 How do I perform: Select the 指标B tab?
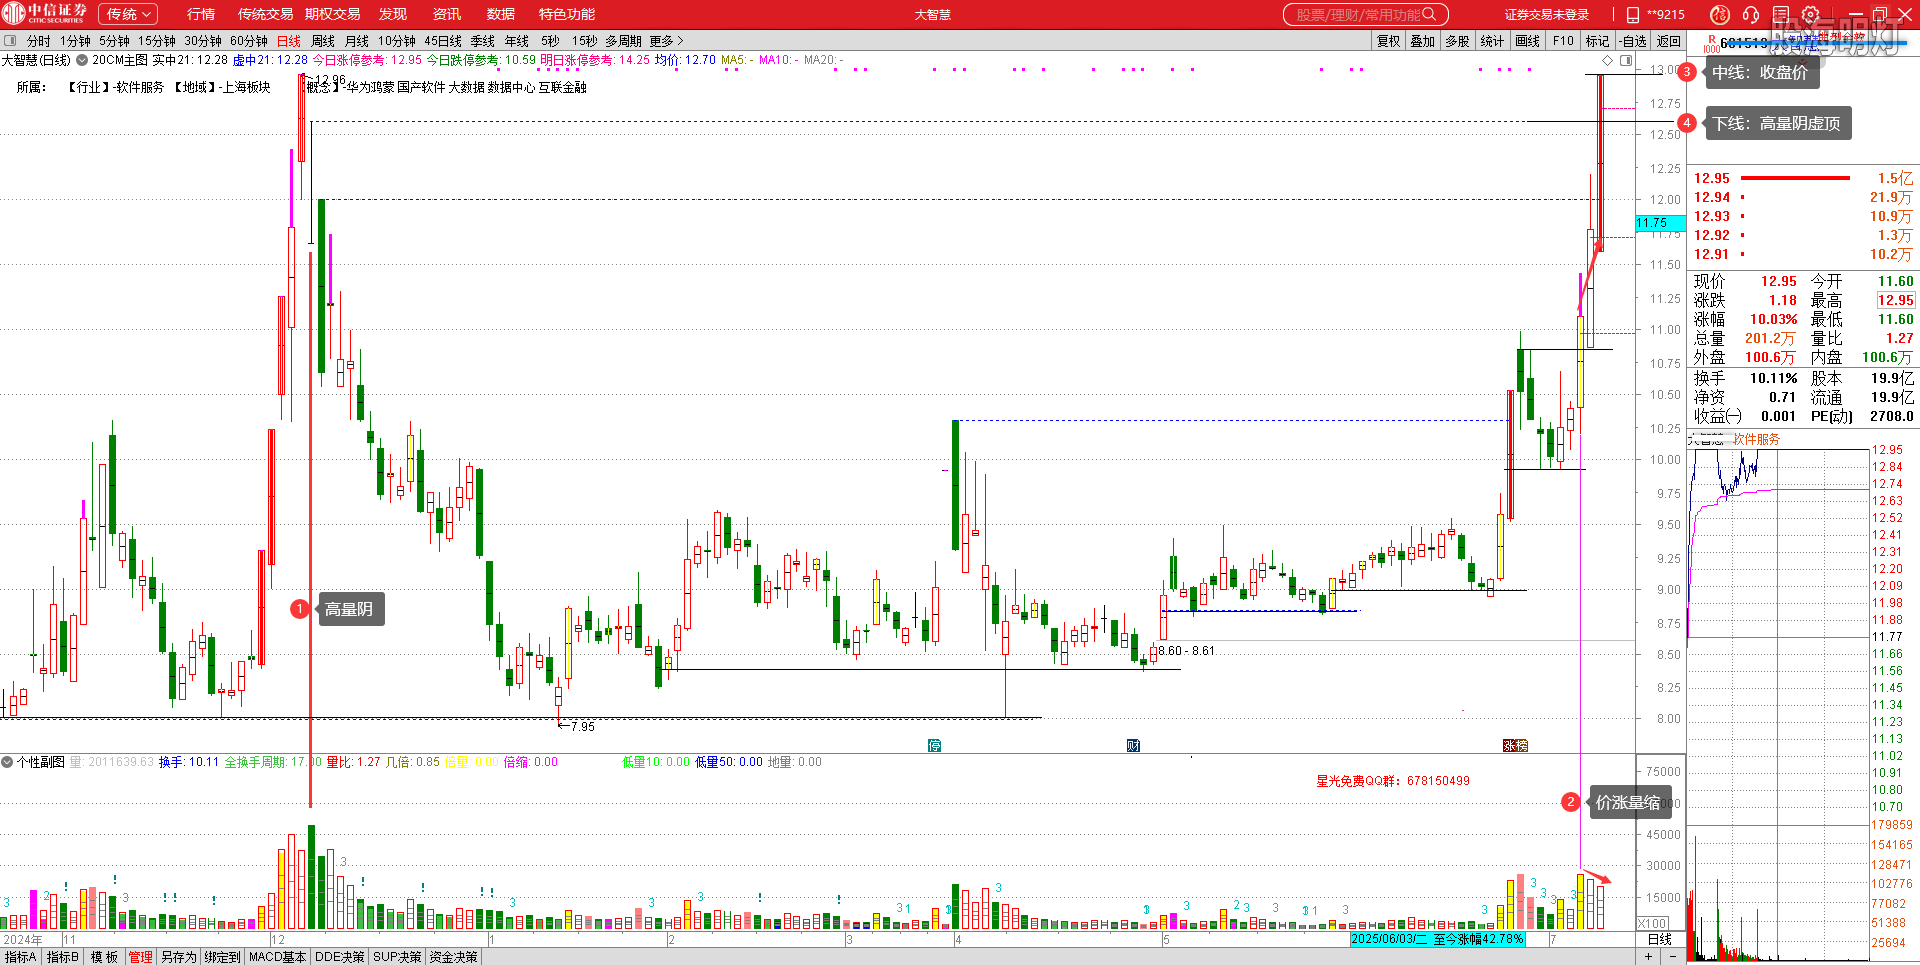(62, 957)
